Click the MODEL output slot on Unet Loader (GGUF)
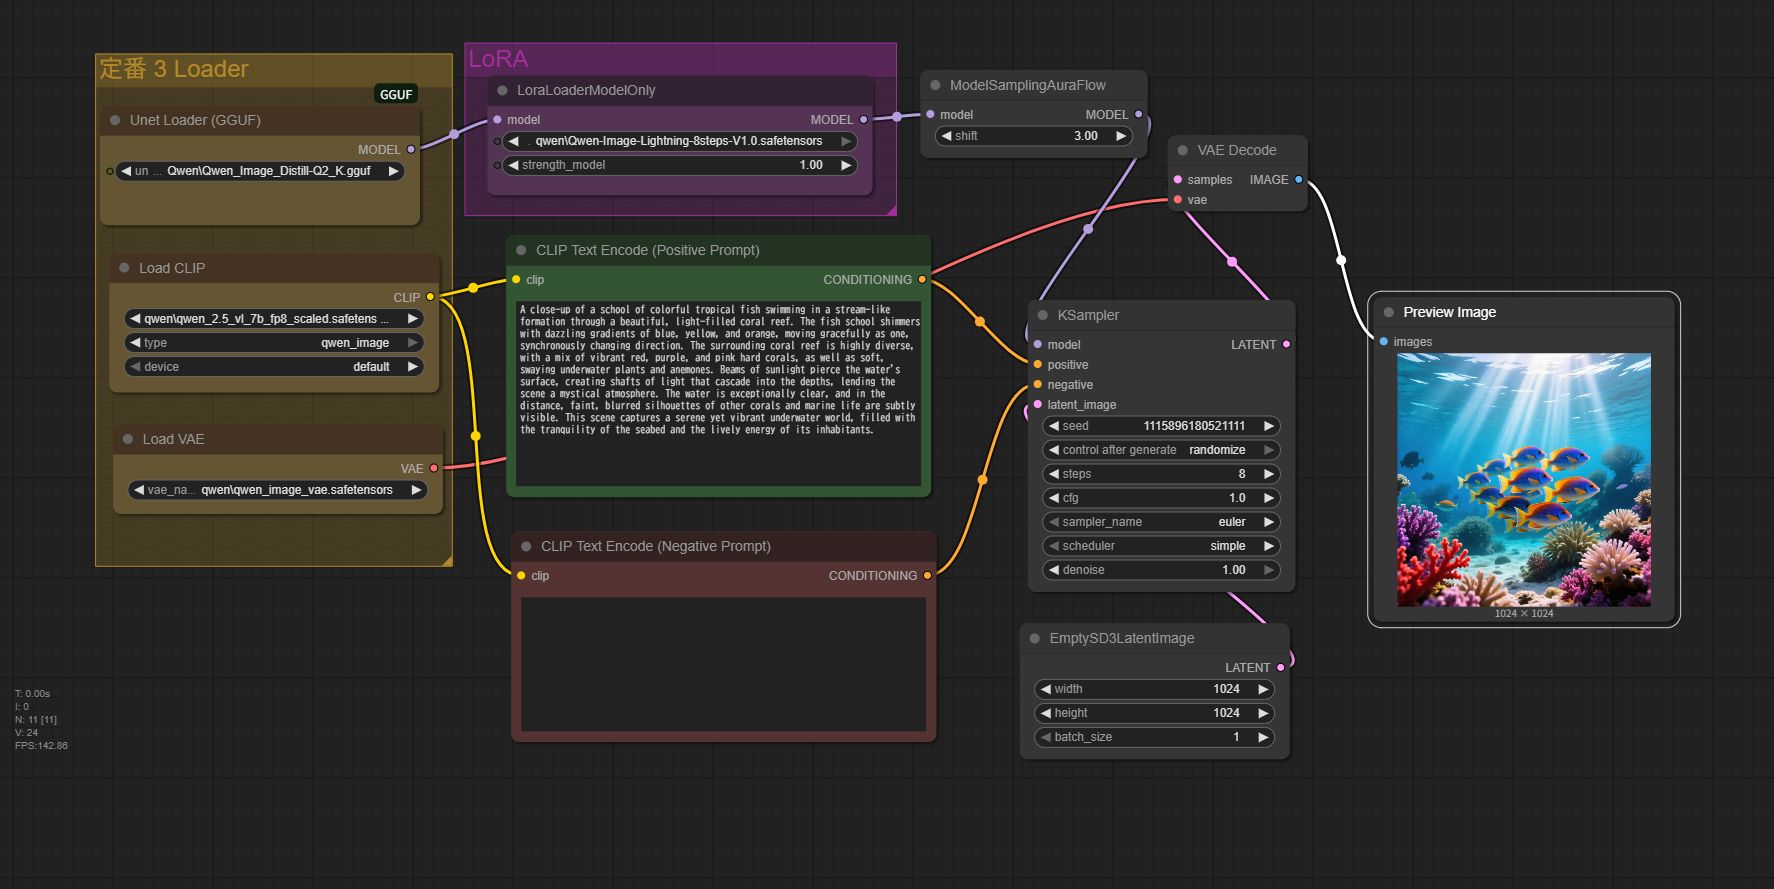 click(x=411, y=149)
